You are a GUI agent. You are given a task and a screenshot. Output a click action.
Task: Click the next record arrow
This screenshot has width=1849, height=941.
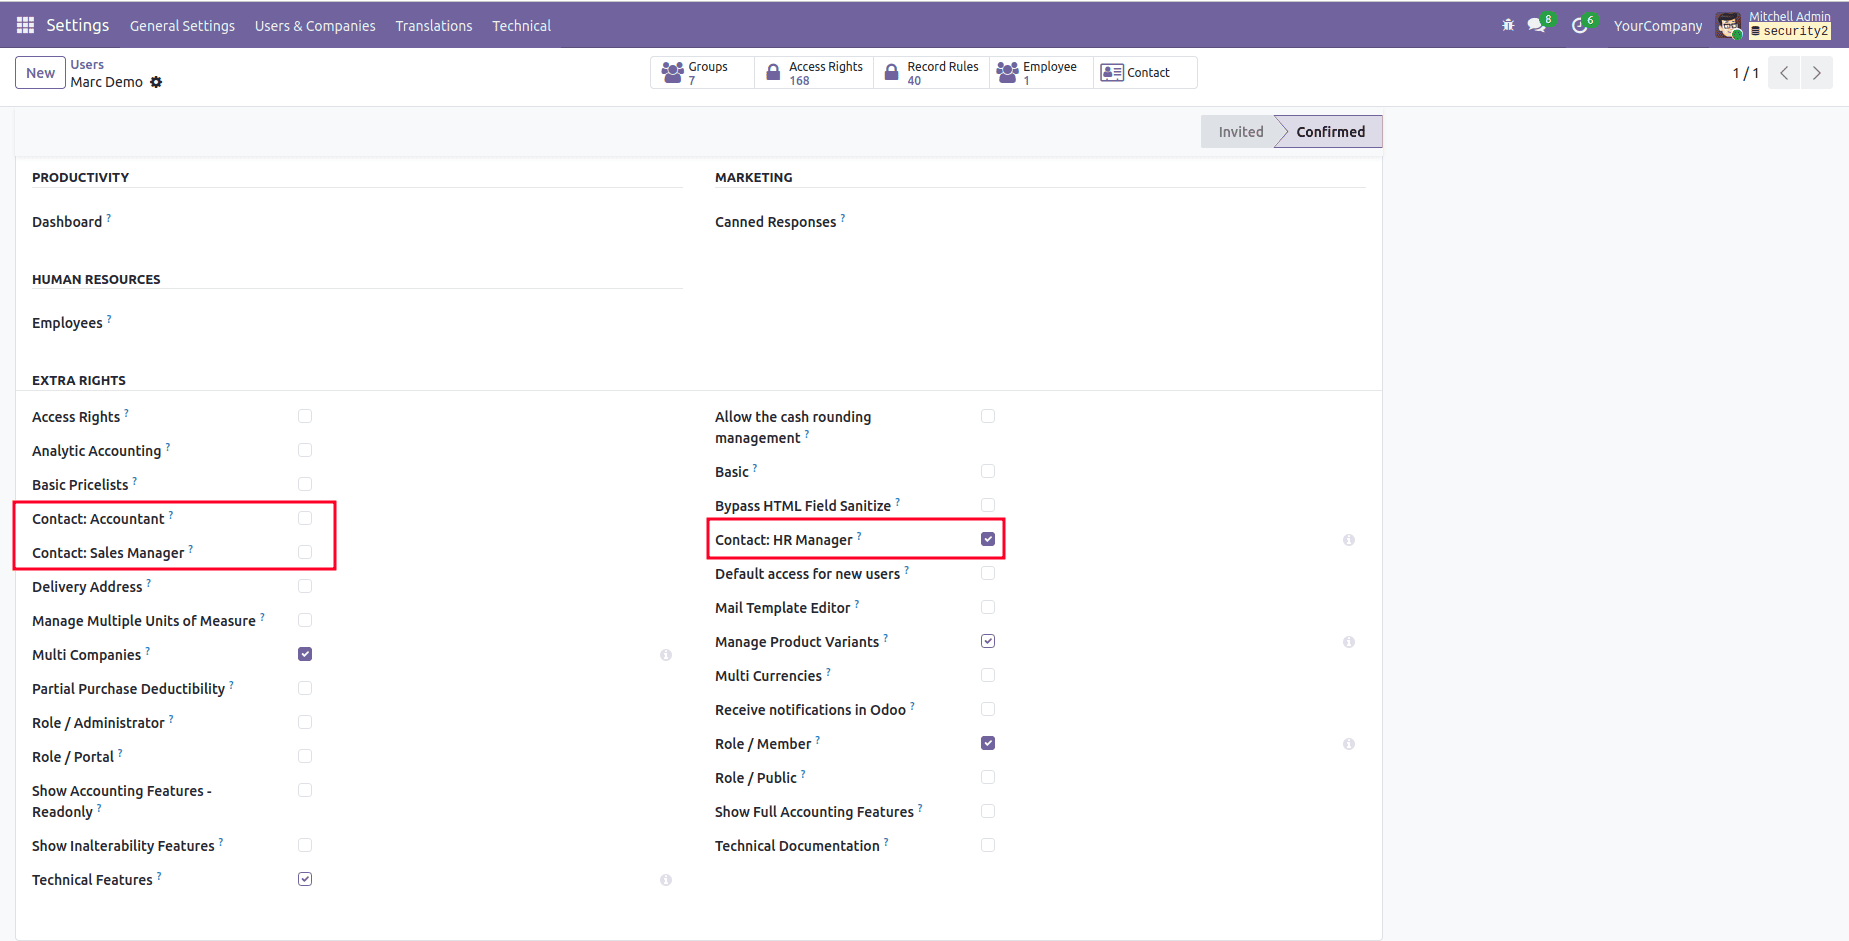click(x=1817, y=72)
